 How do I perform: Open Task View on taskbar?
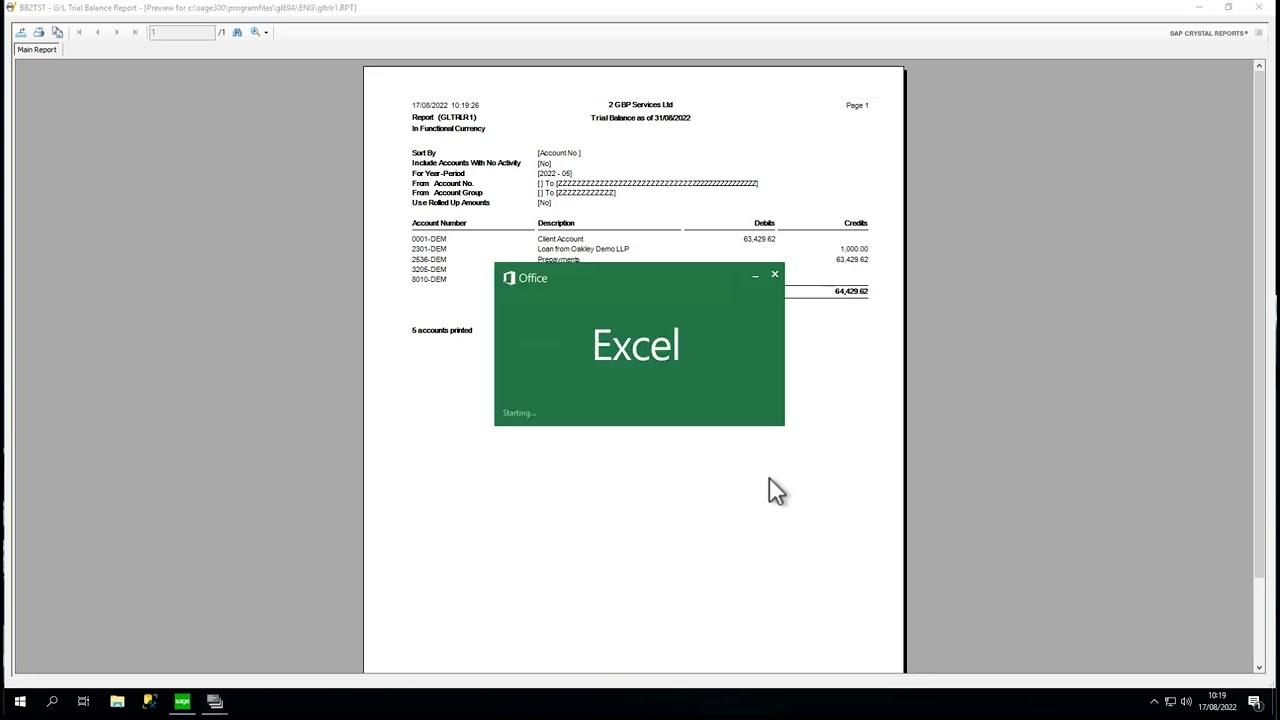(84, 702)
